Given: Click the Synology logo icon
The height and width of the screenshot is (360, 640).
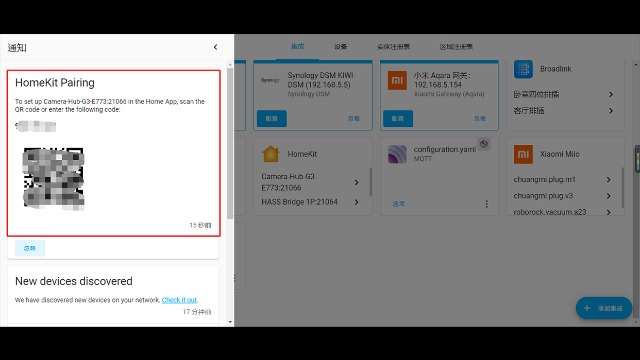Looking at the screenshot, I should 270,80.
